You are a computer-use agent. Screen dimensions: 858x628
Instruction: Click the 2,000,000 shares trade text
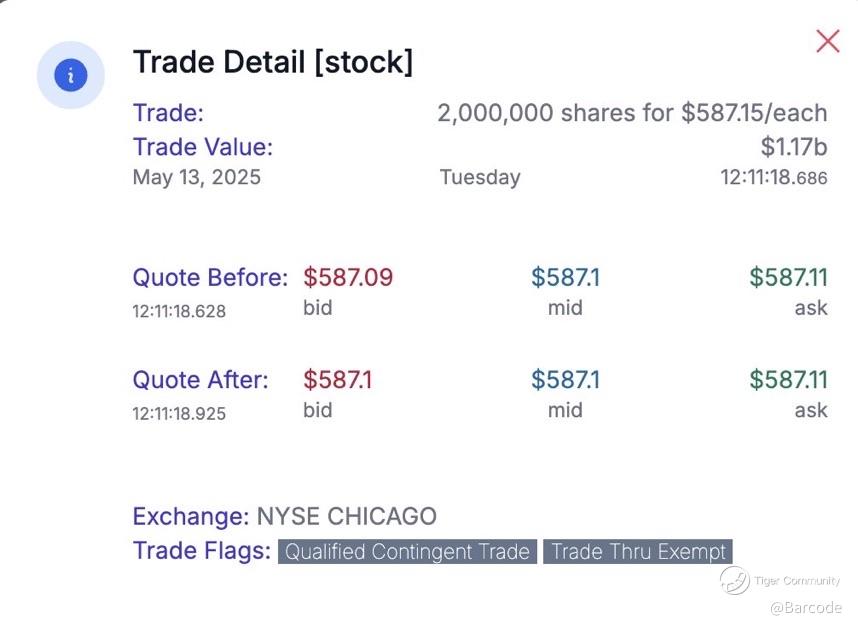pyautogui.click(x=632, y=113)
